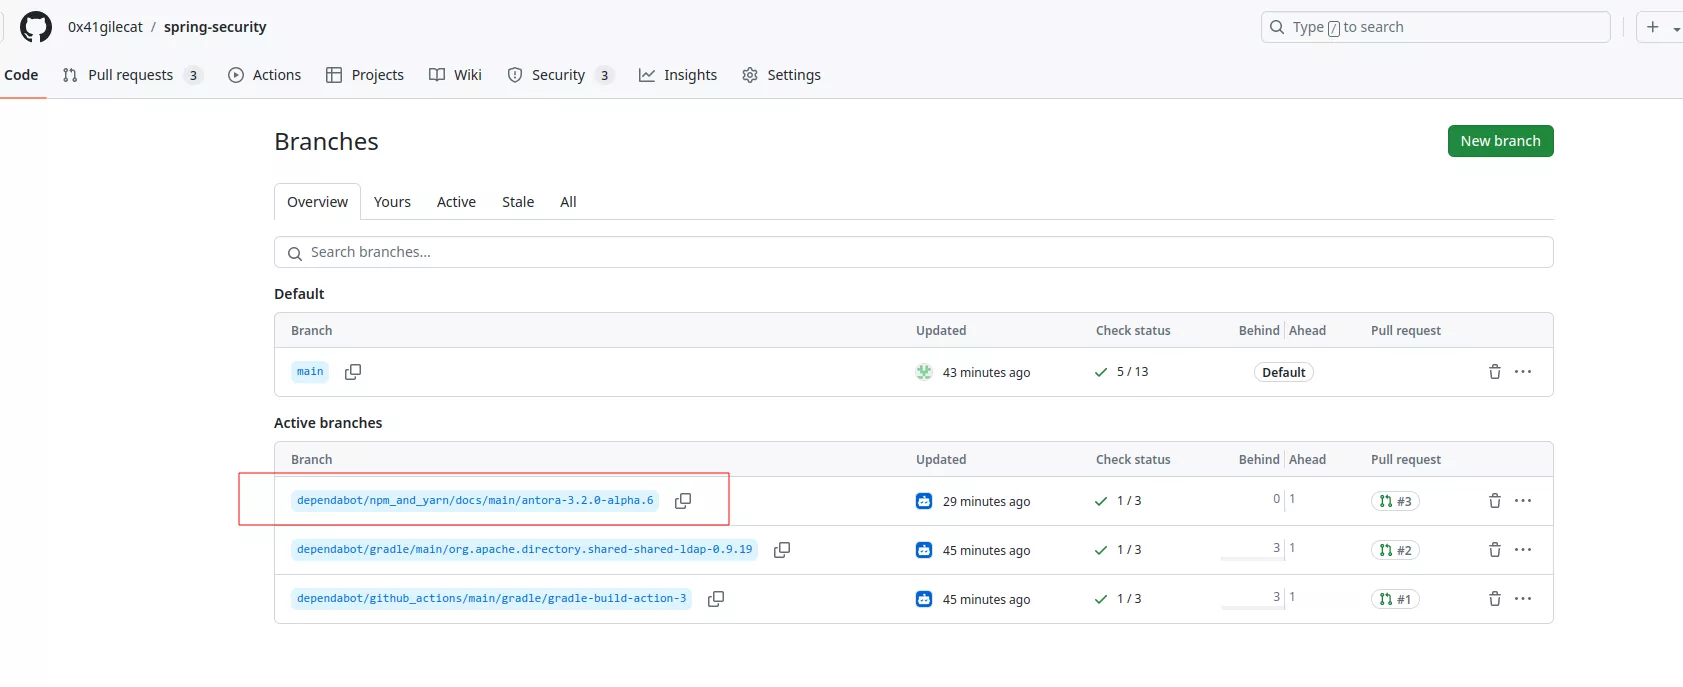Image resolution: width=1683 pixels, height=687 pixels.
Task: View check status of antora branch
Action: pos(1118,501)
